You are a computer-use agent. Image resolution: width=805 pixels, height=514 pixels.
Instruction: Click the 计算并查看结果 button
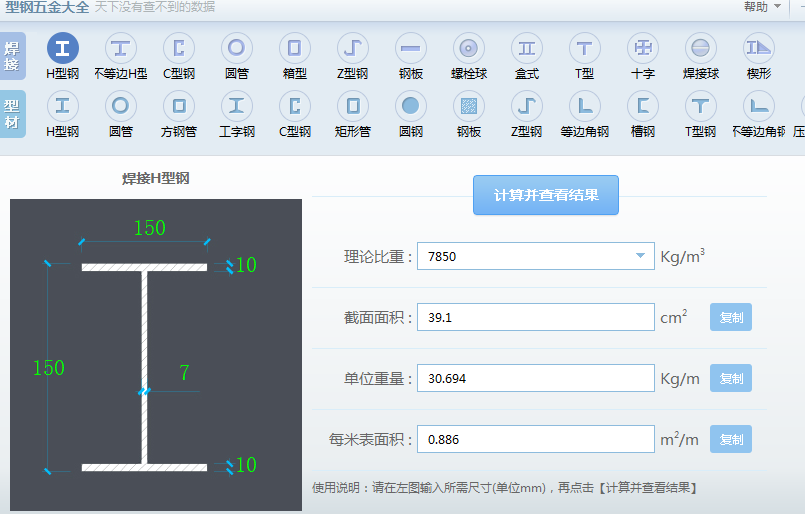pos(546,195)
